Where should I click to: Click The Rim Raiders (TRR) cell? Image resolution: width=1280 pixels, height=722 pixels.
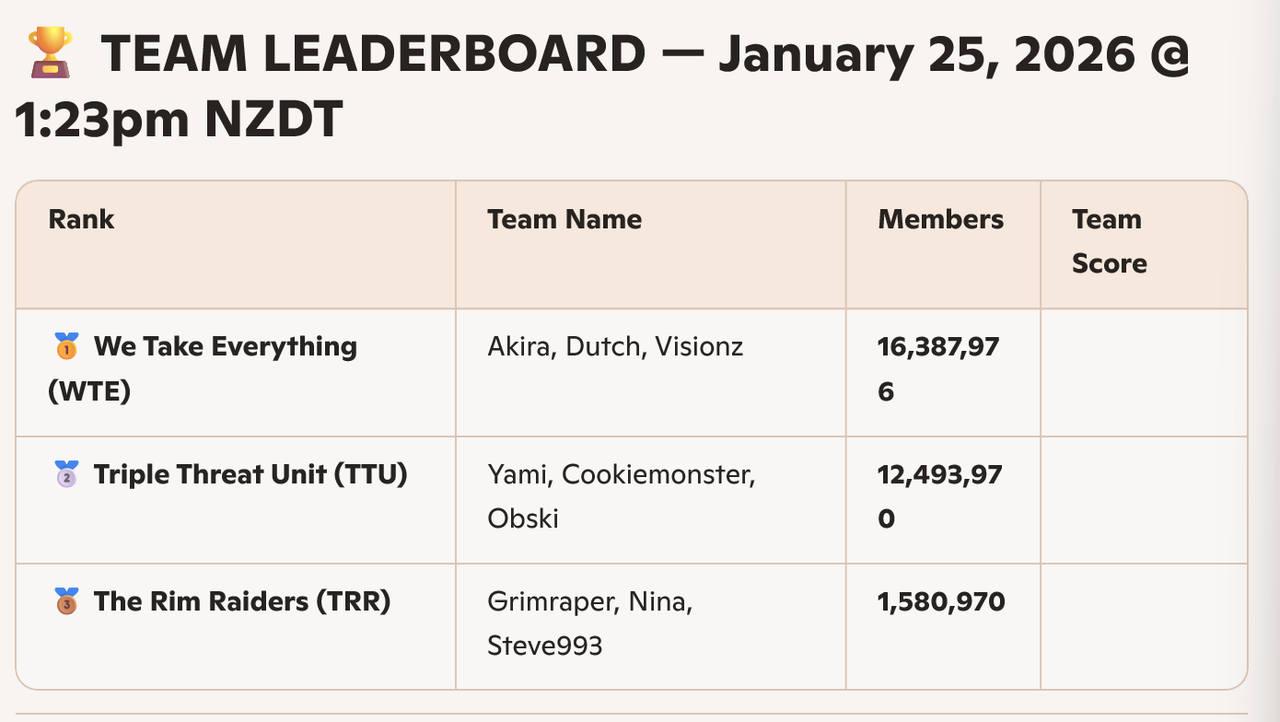click(241, 602)
